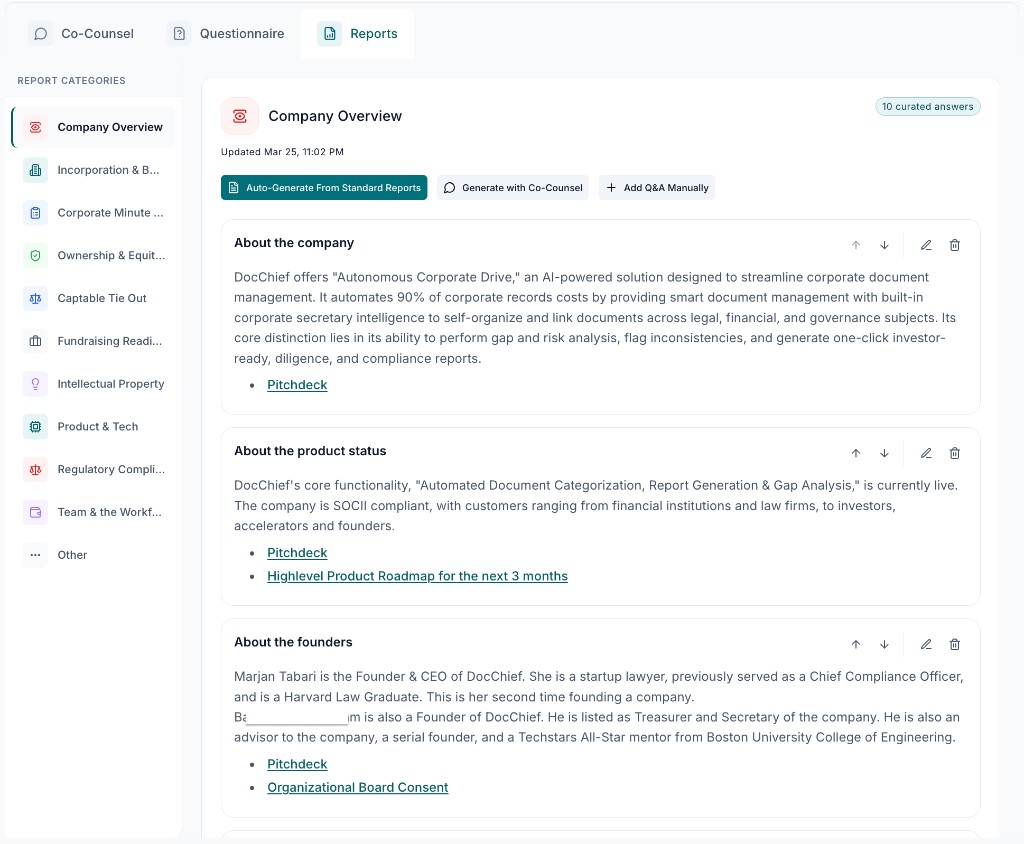Click the Intellectual Property lightbulb icon
This screenshot has height=844, width=1024.
pos(36,384)
